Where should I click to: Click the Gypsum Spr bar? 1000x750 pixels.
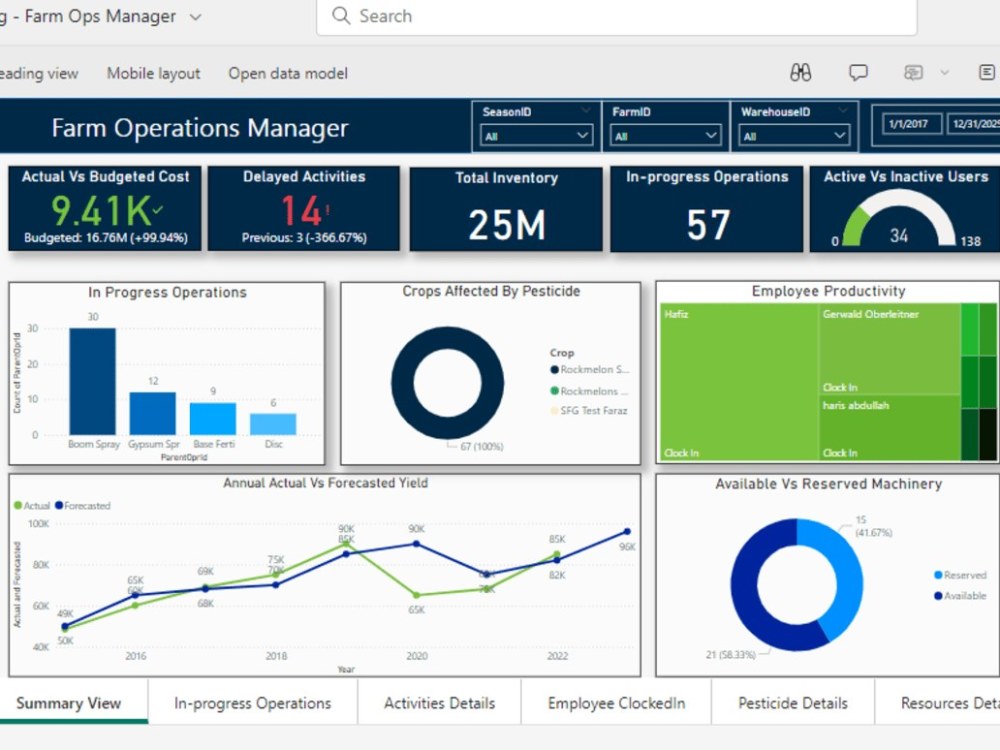point(153,413)
